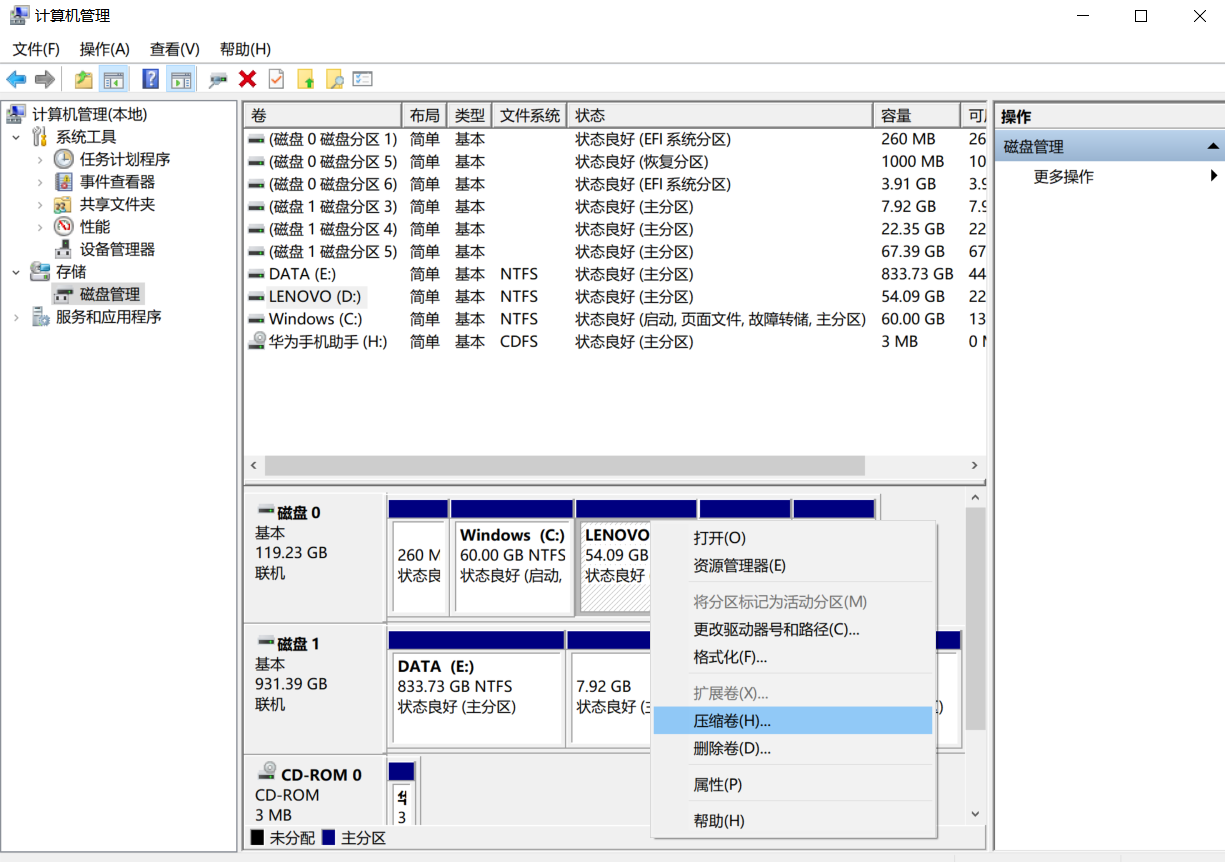
Task: Click the blue question mark Help icon
Action: pyautogui.click(x=151, y=79)
